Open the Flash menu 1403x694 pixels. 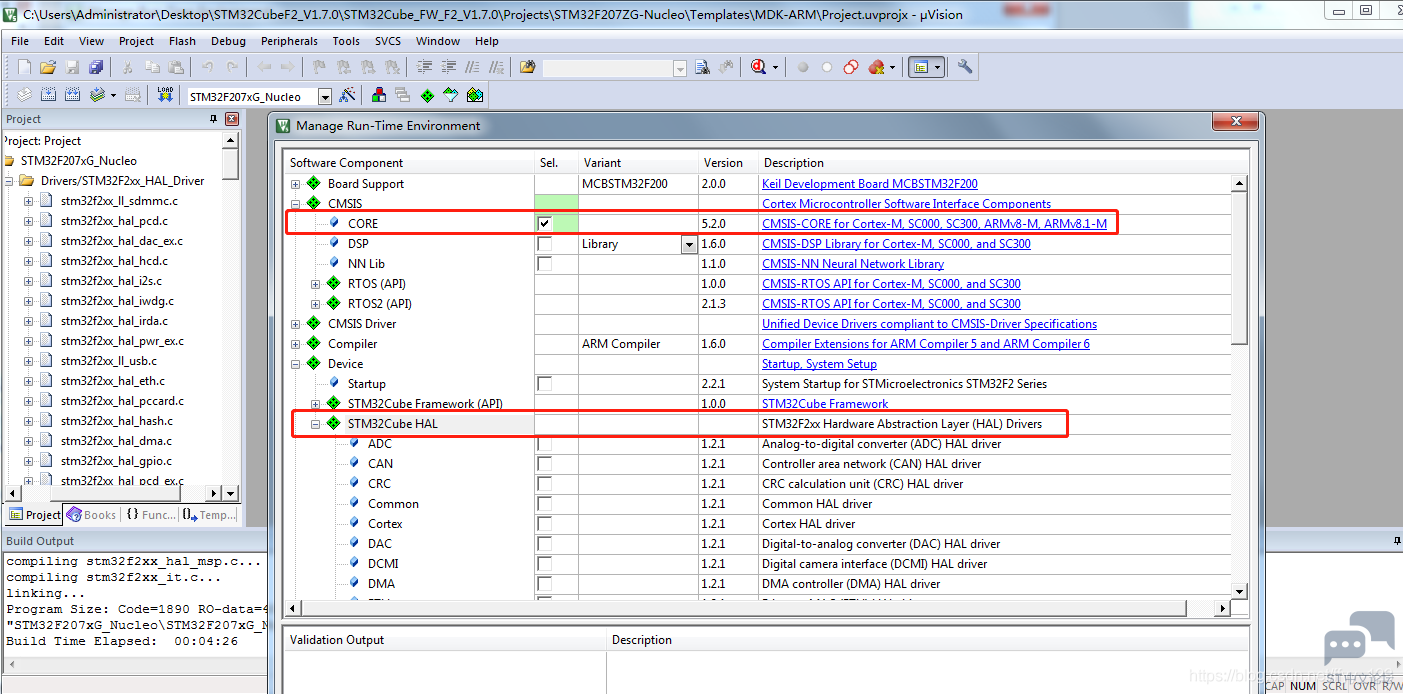click(182, 41)
